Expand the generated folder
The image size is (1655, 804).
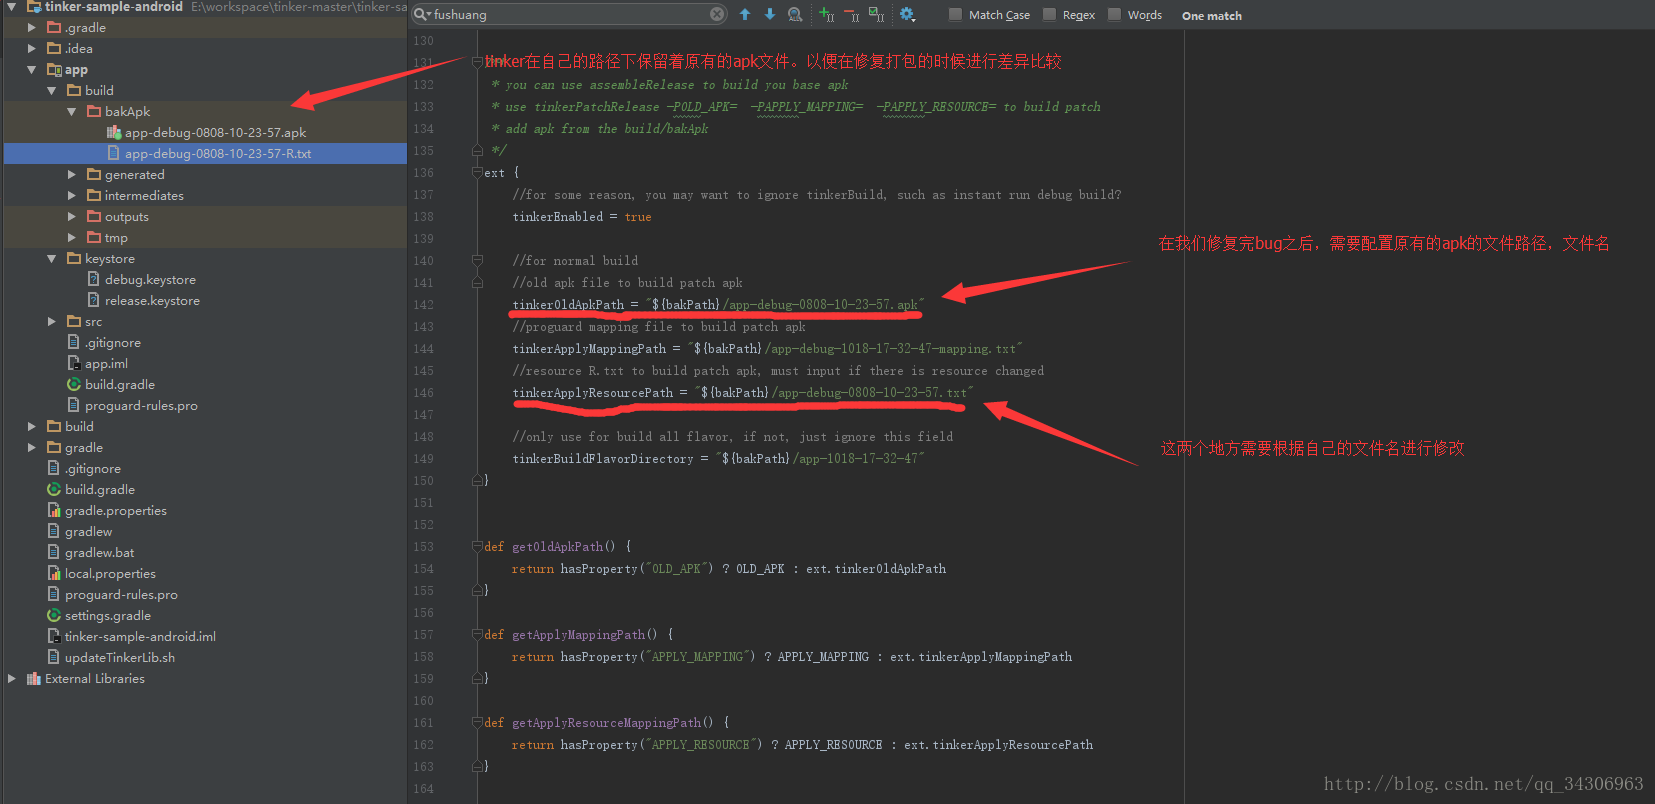(x=72, y=174)
